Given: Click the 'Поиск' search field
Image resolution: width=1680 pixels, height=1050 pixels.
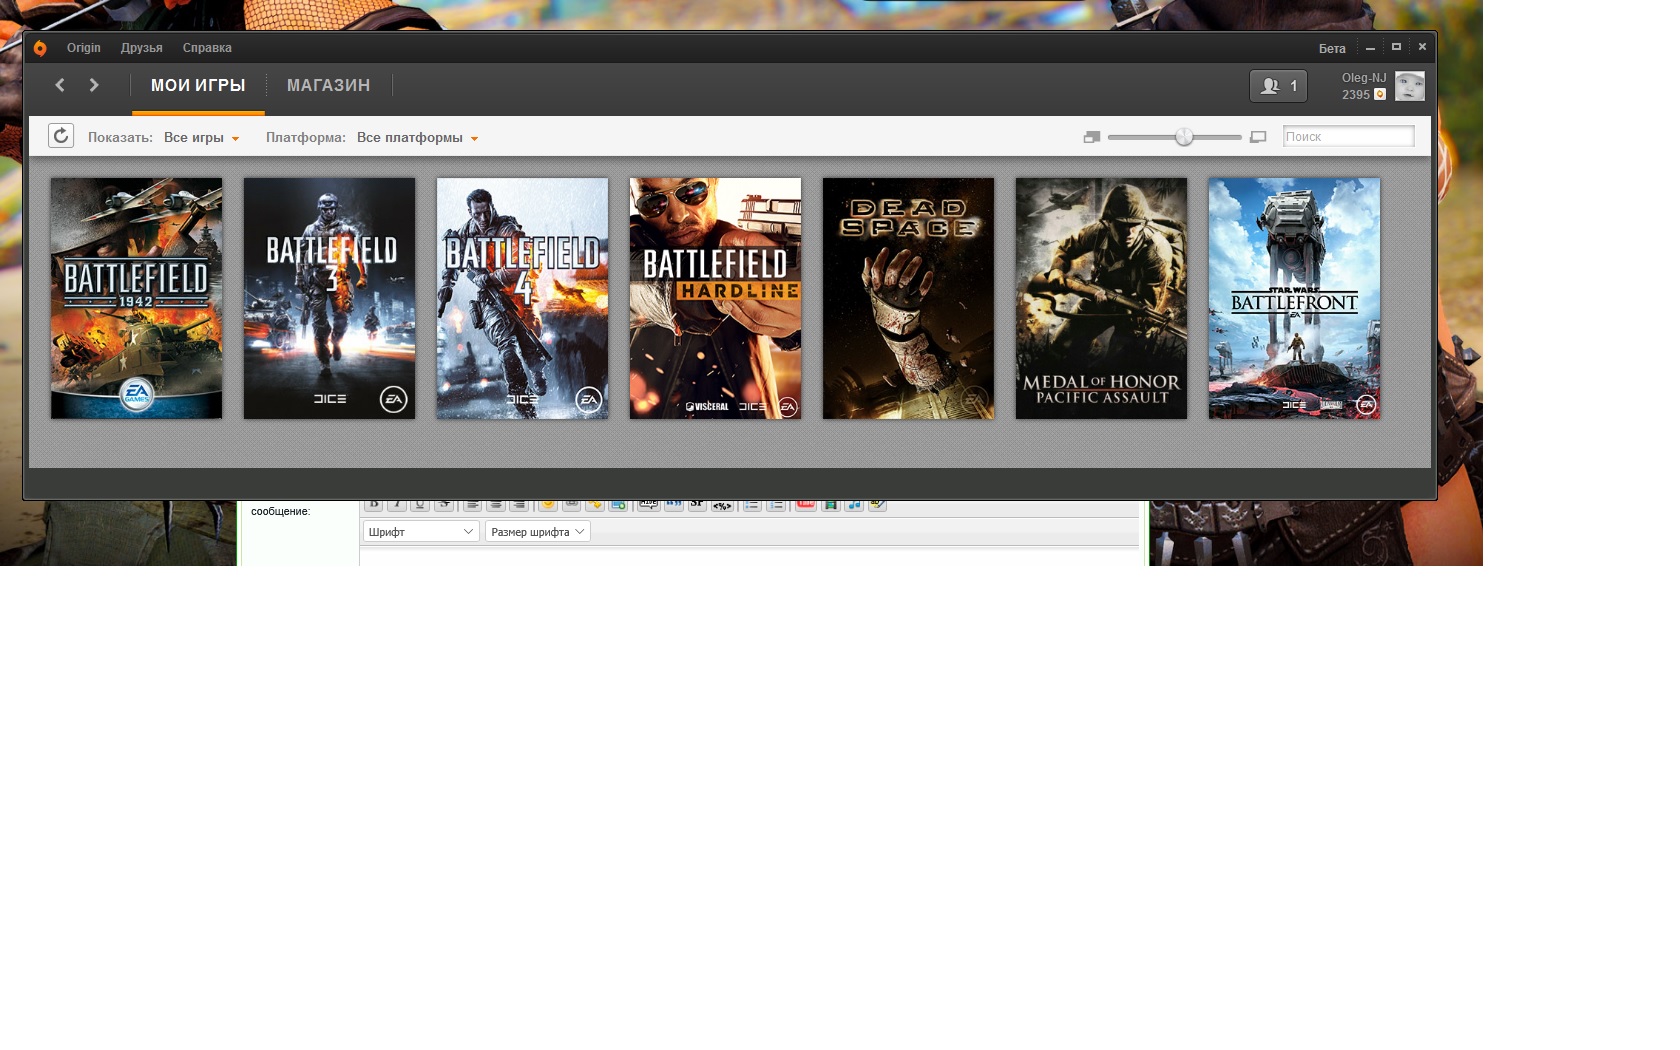Looking at the screenshot, I should pos(1348,137).
